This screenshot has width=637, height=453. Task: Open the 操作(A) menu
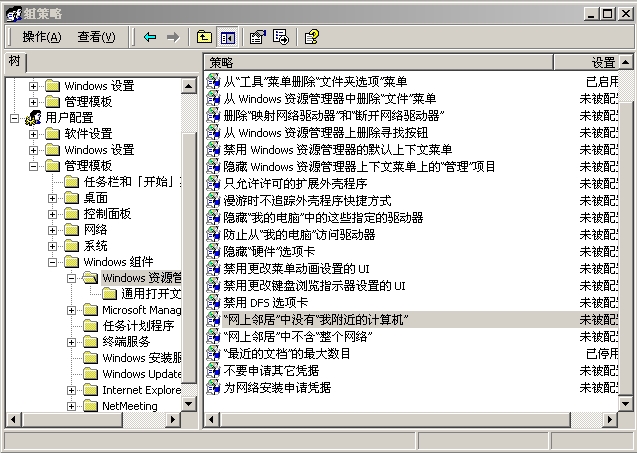click(42, 37)
